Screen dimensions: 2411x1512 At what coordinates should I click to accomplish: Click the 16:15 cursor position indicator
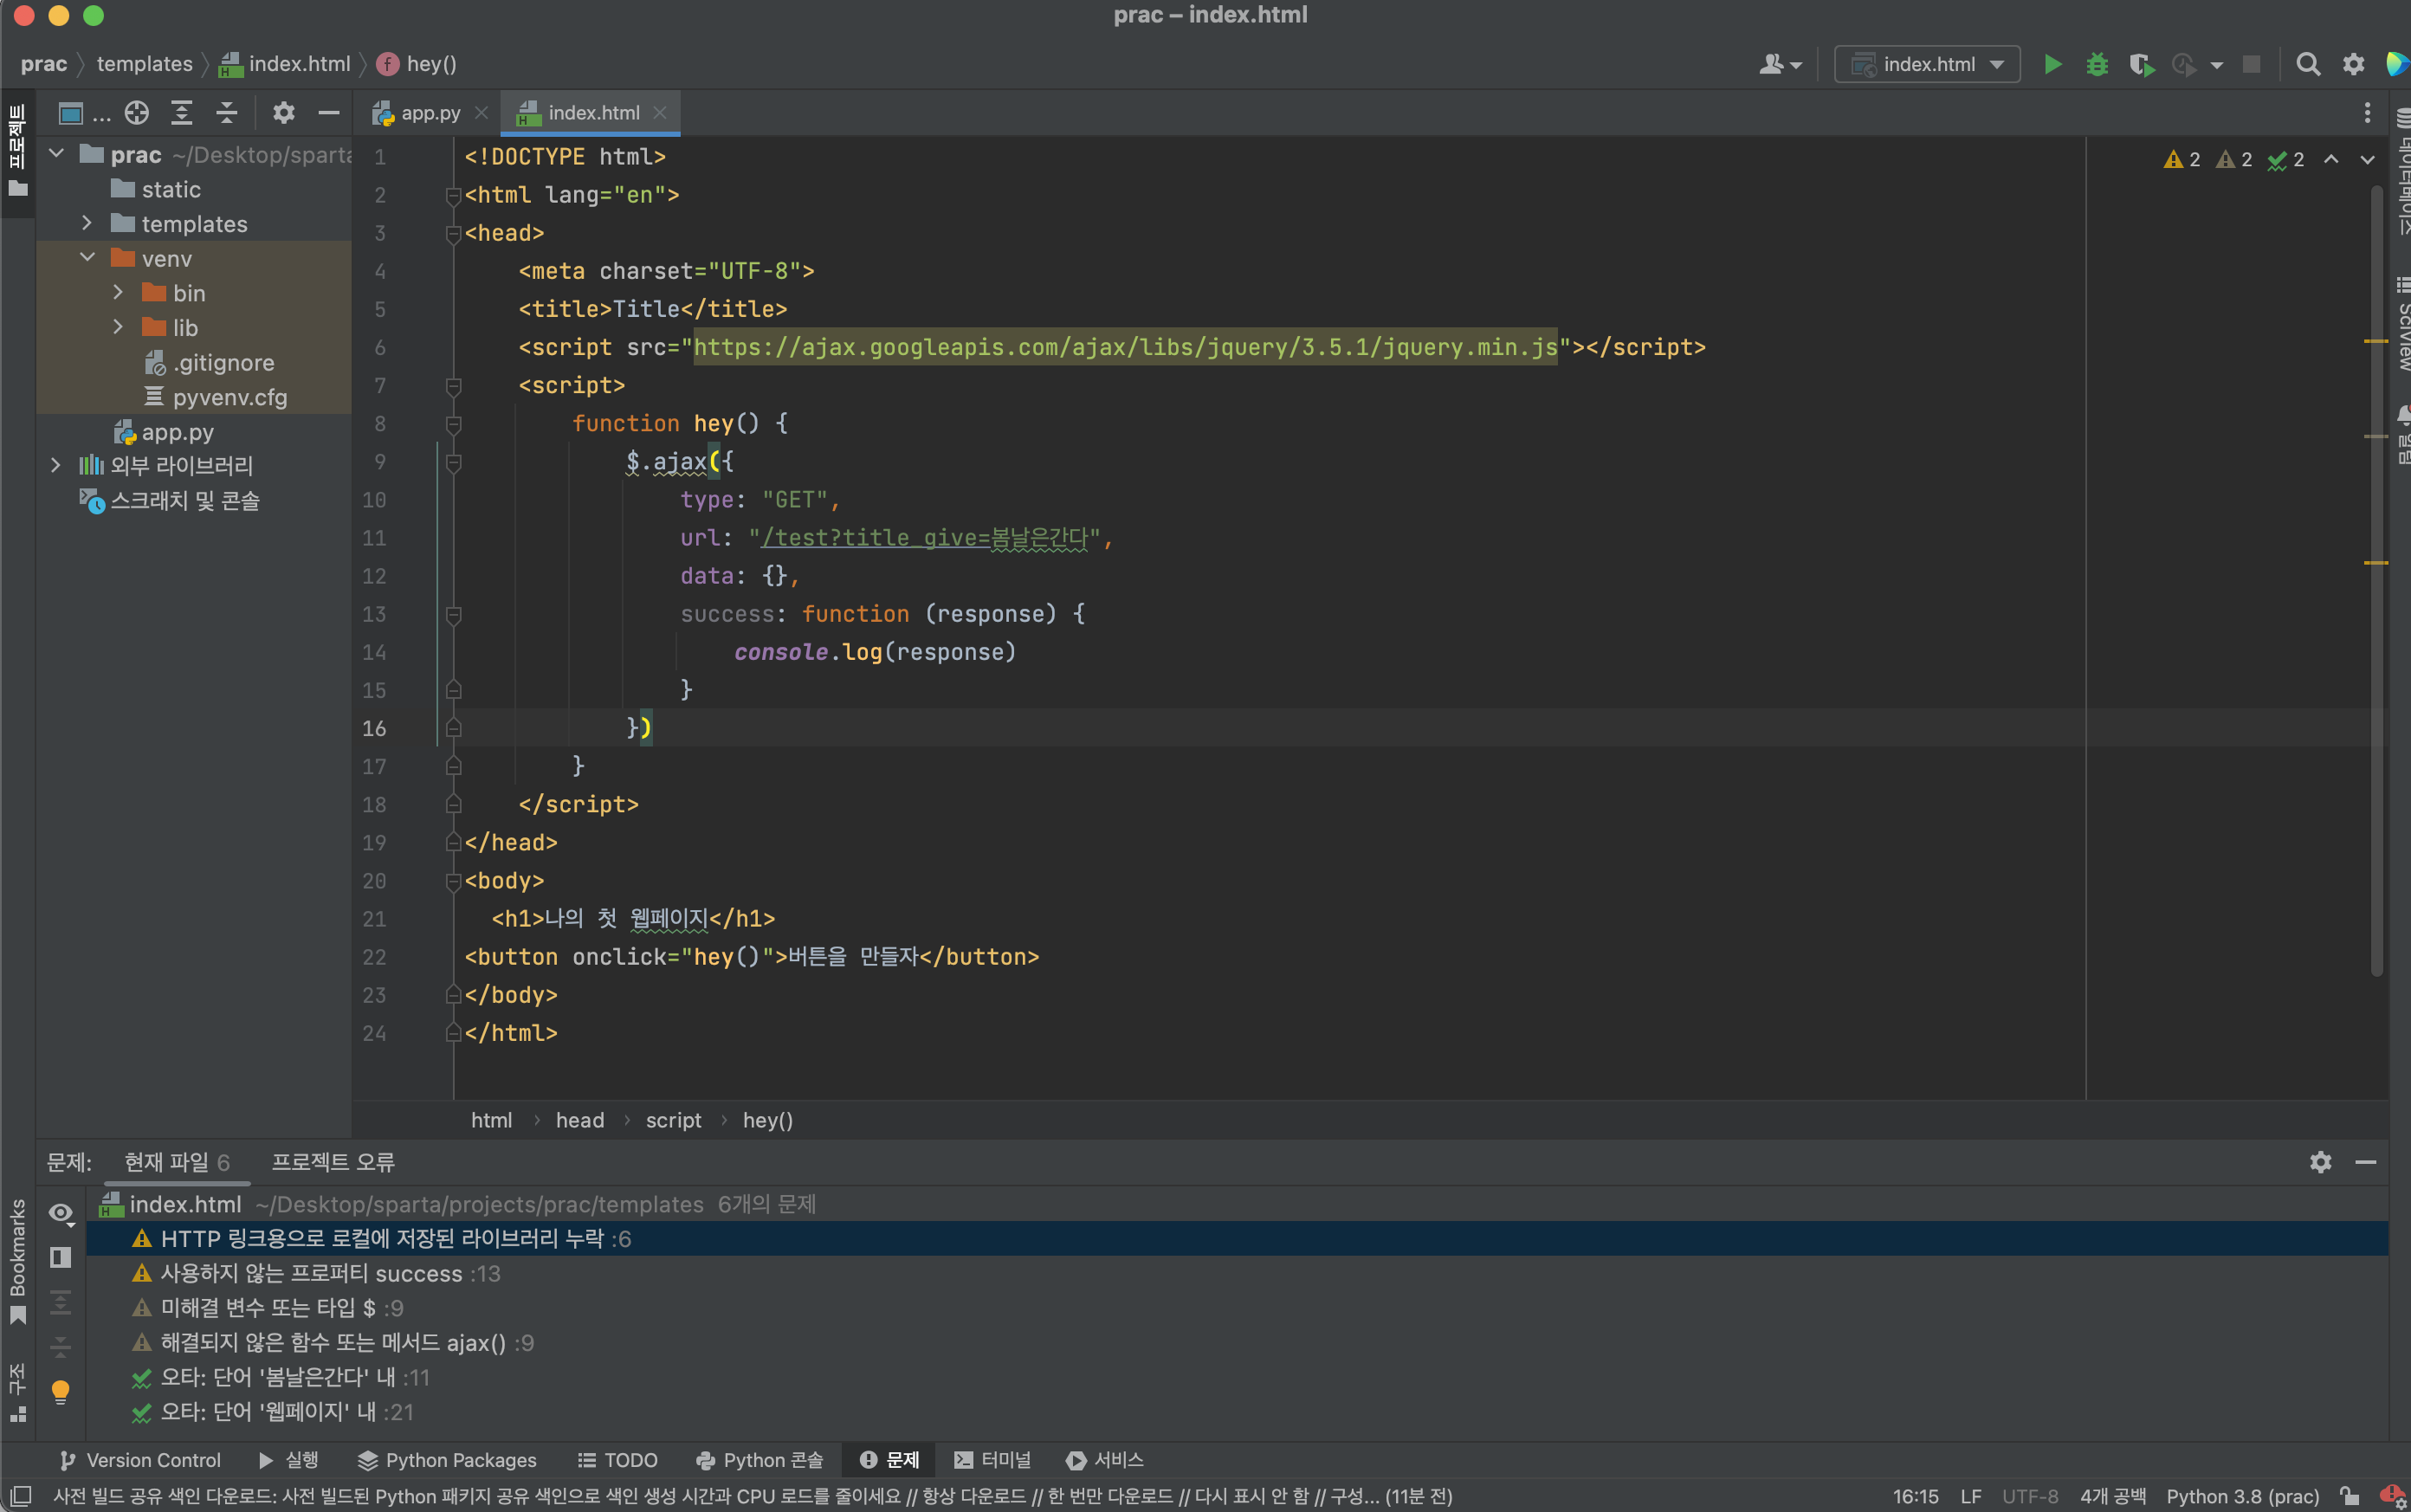coord(1915,1496)
